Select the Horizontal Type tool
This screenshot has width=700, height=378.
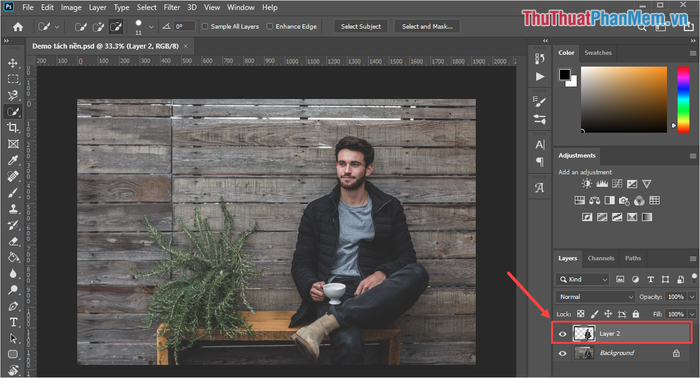[13, 322]
